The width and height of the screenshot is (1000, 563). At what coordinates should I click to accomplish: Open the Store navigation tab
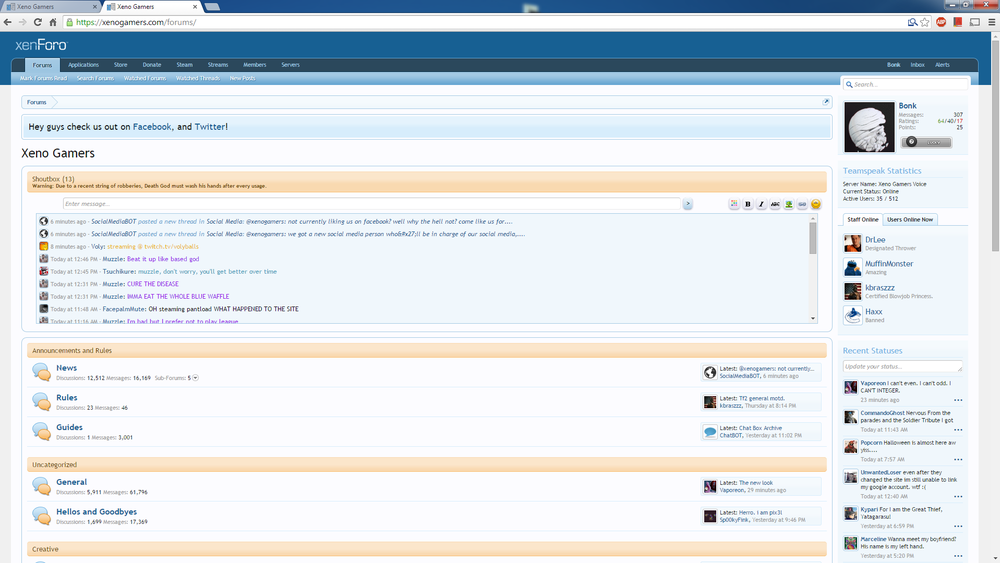(x=121, y=65)
